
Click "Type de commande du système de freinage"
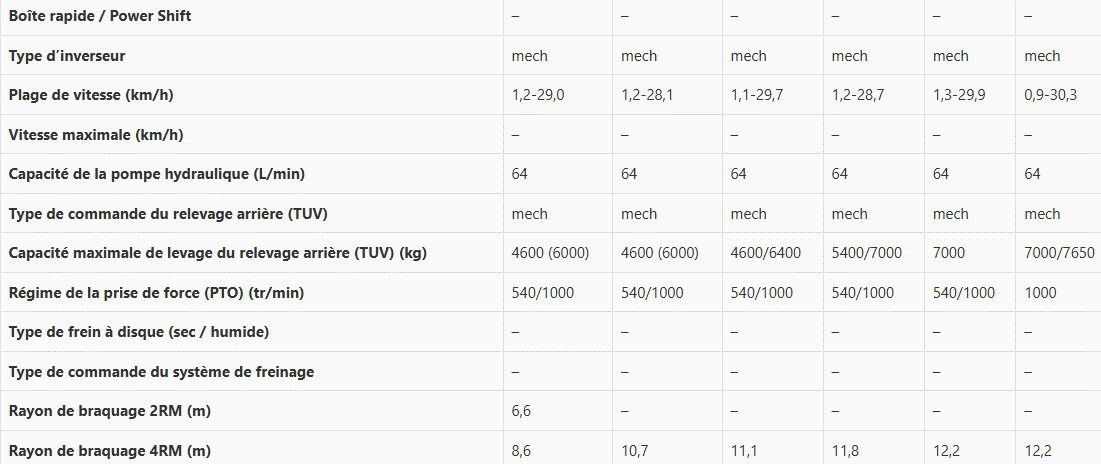click(x=161, y=372)
